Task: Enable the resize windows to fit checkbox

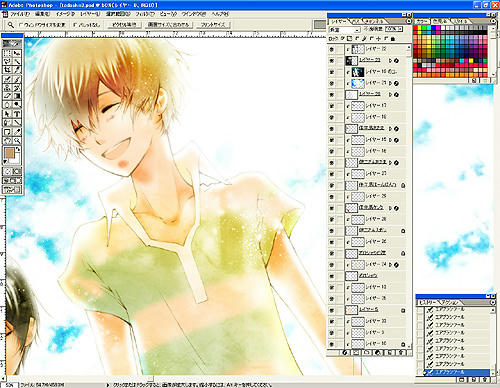Action: 21,25
